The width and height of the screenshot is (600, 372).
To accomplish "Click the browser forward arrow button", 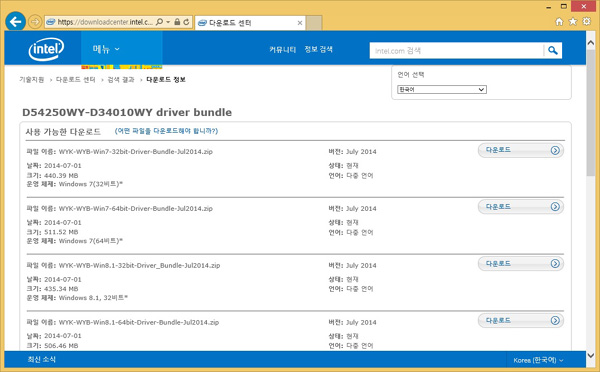I will click(x=35, y=22).
